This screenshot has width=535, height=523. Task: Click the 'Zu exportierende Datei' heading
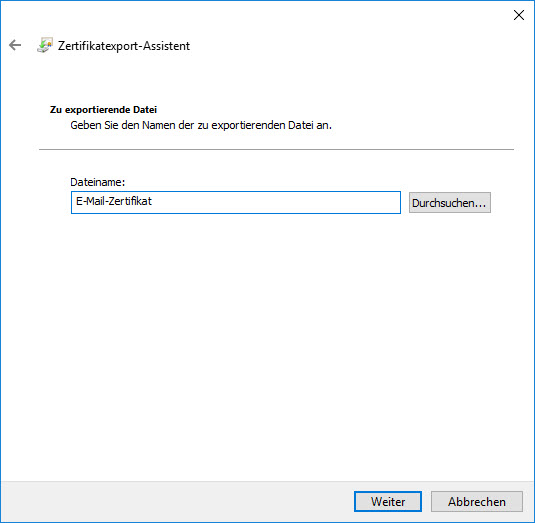103,110
